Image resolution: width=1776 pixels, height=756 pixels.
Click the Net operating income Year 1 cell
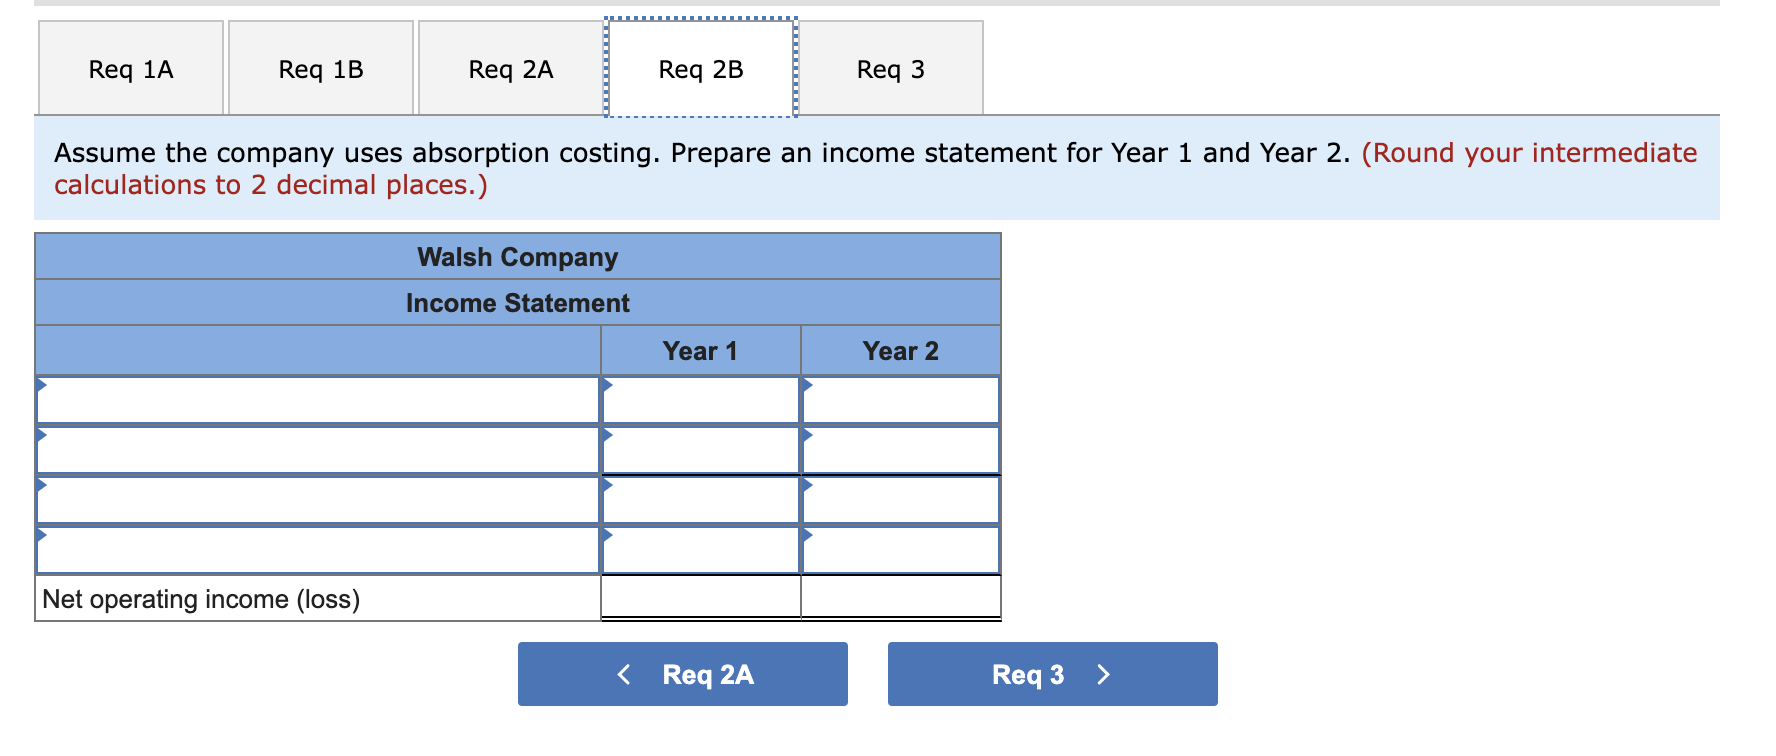pos(699,598)
